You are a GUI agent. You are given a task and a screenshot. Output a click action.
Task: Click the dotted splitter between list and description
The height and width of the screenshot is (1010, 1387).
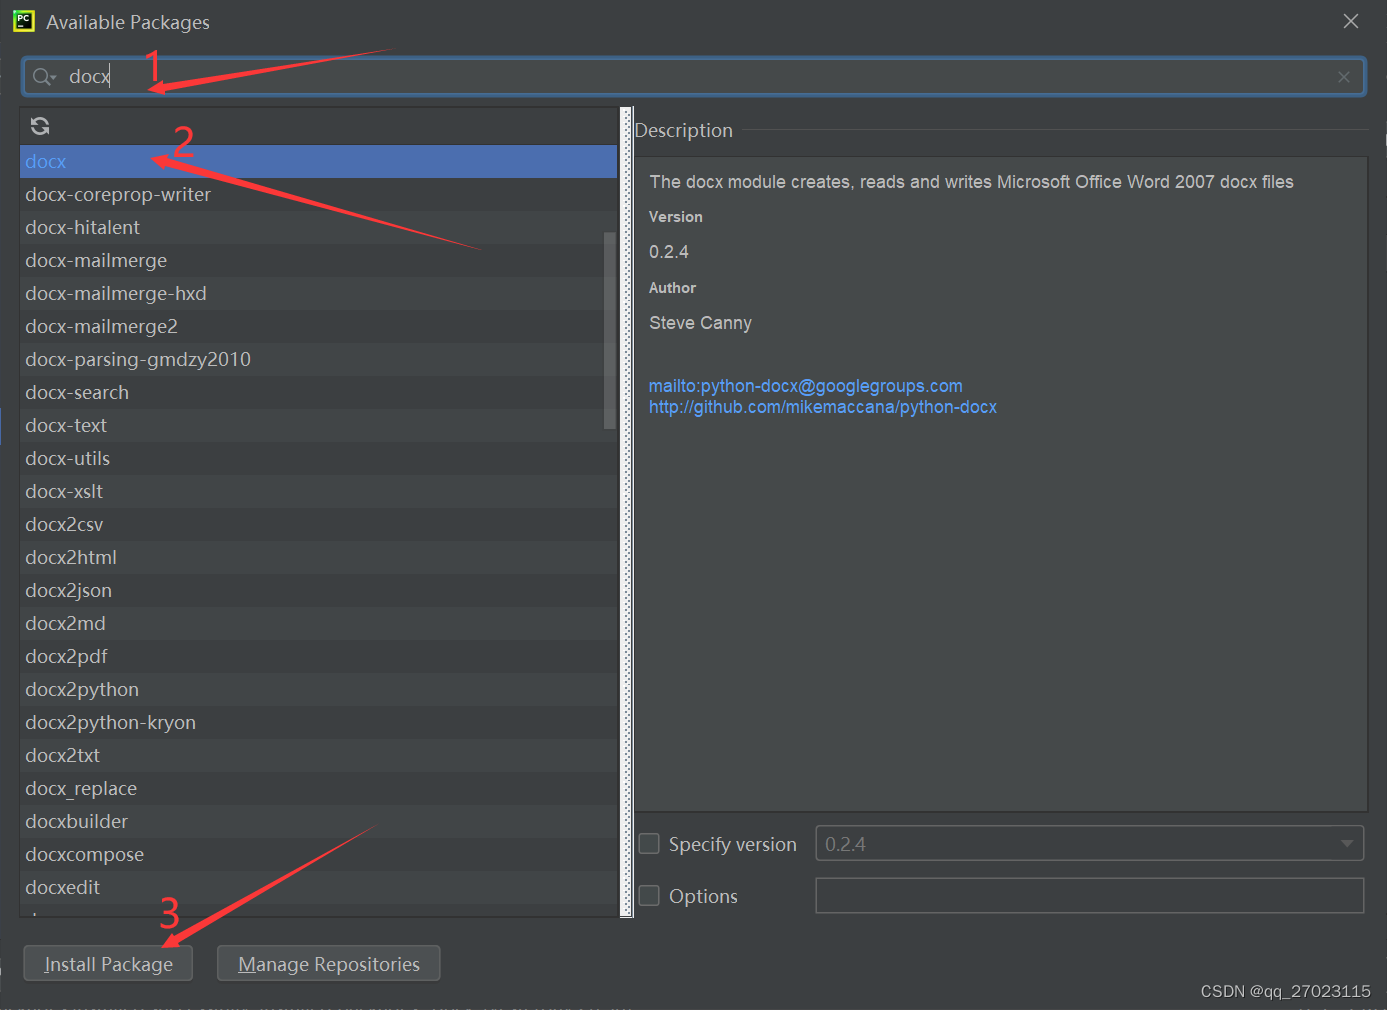(627, 512)
